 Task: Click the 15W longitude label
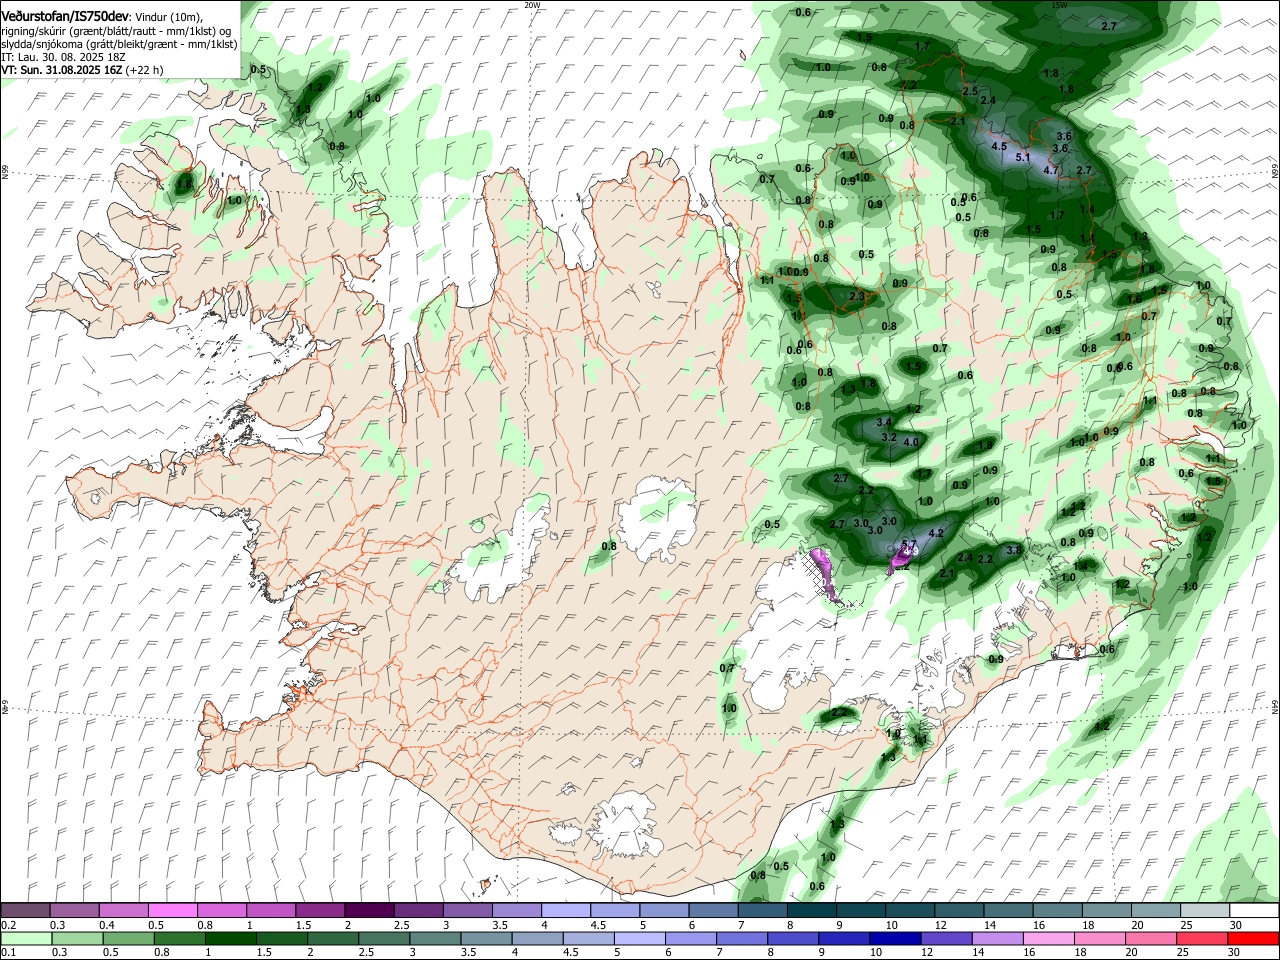pyautogui.click(x=1059, y=5)
